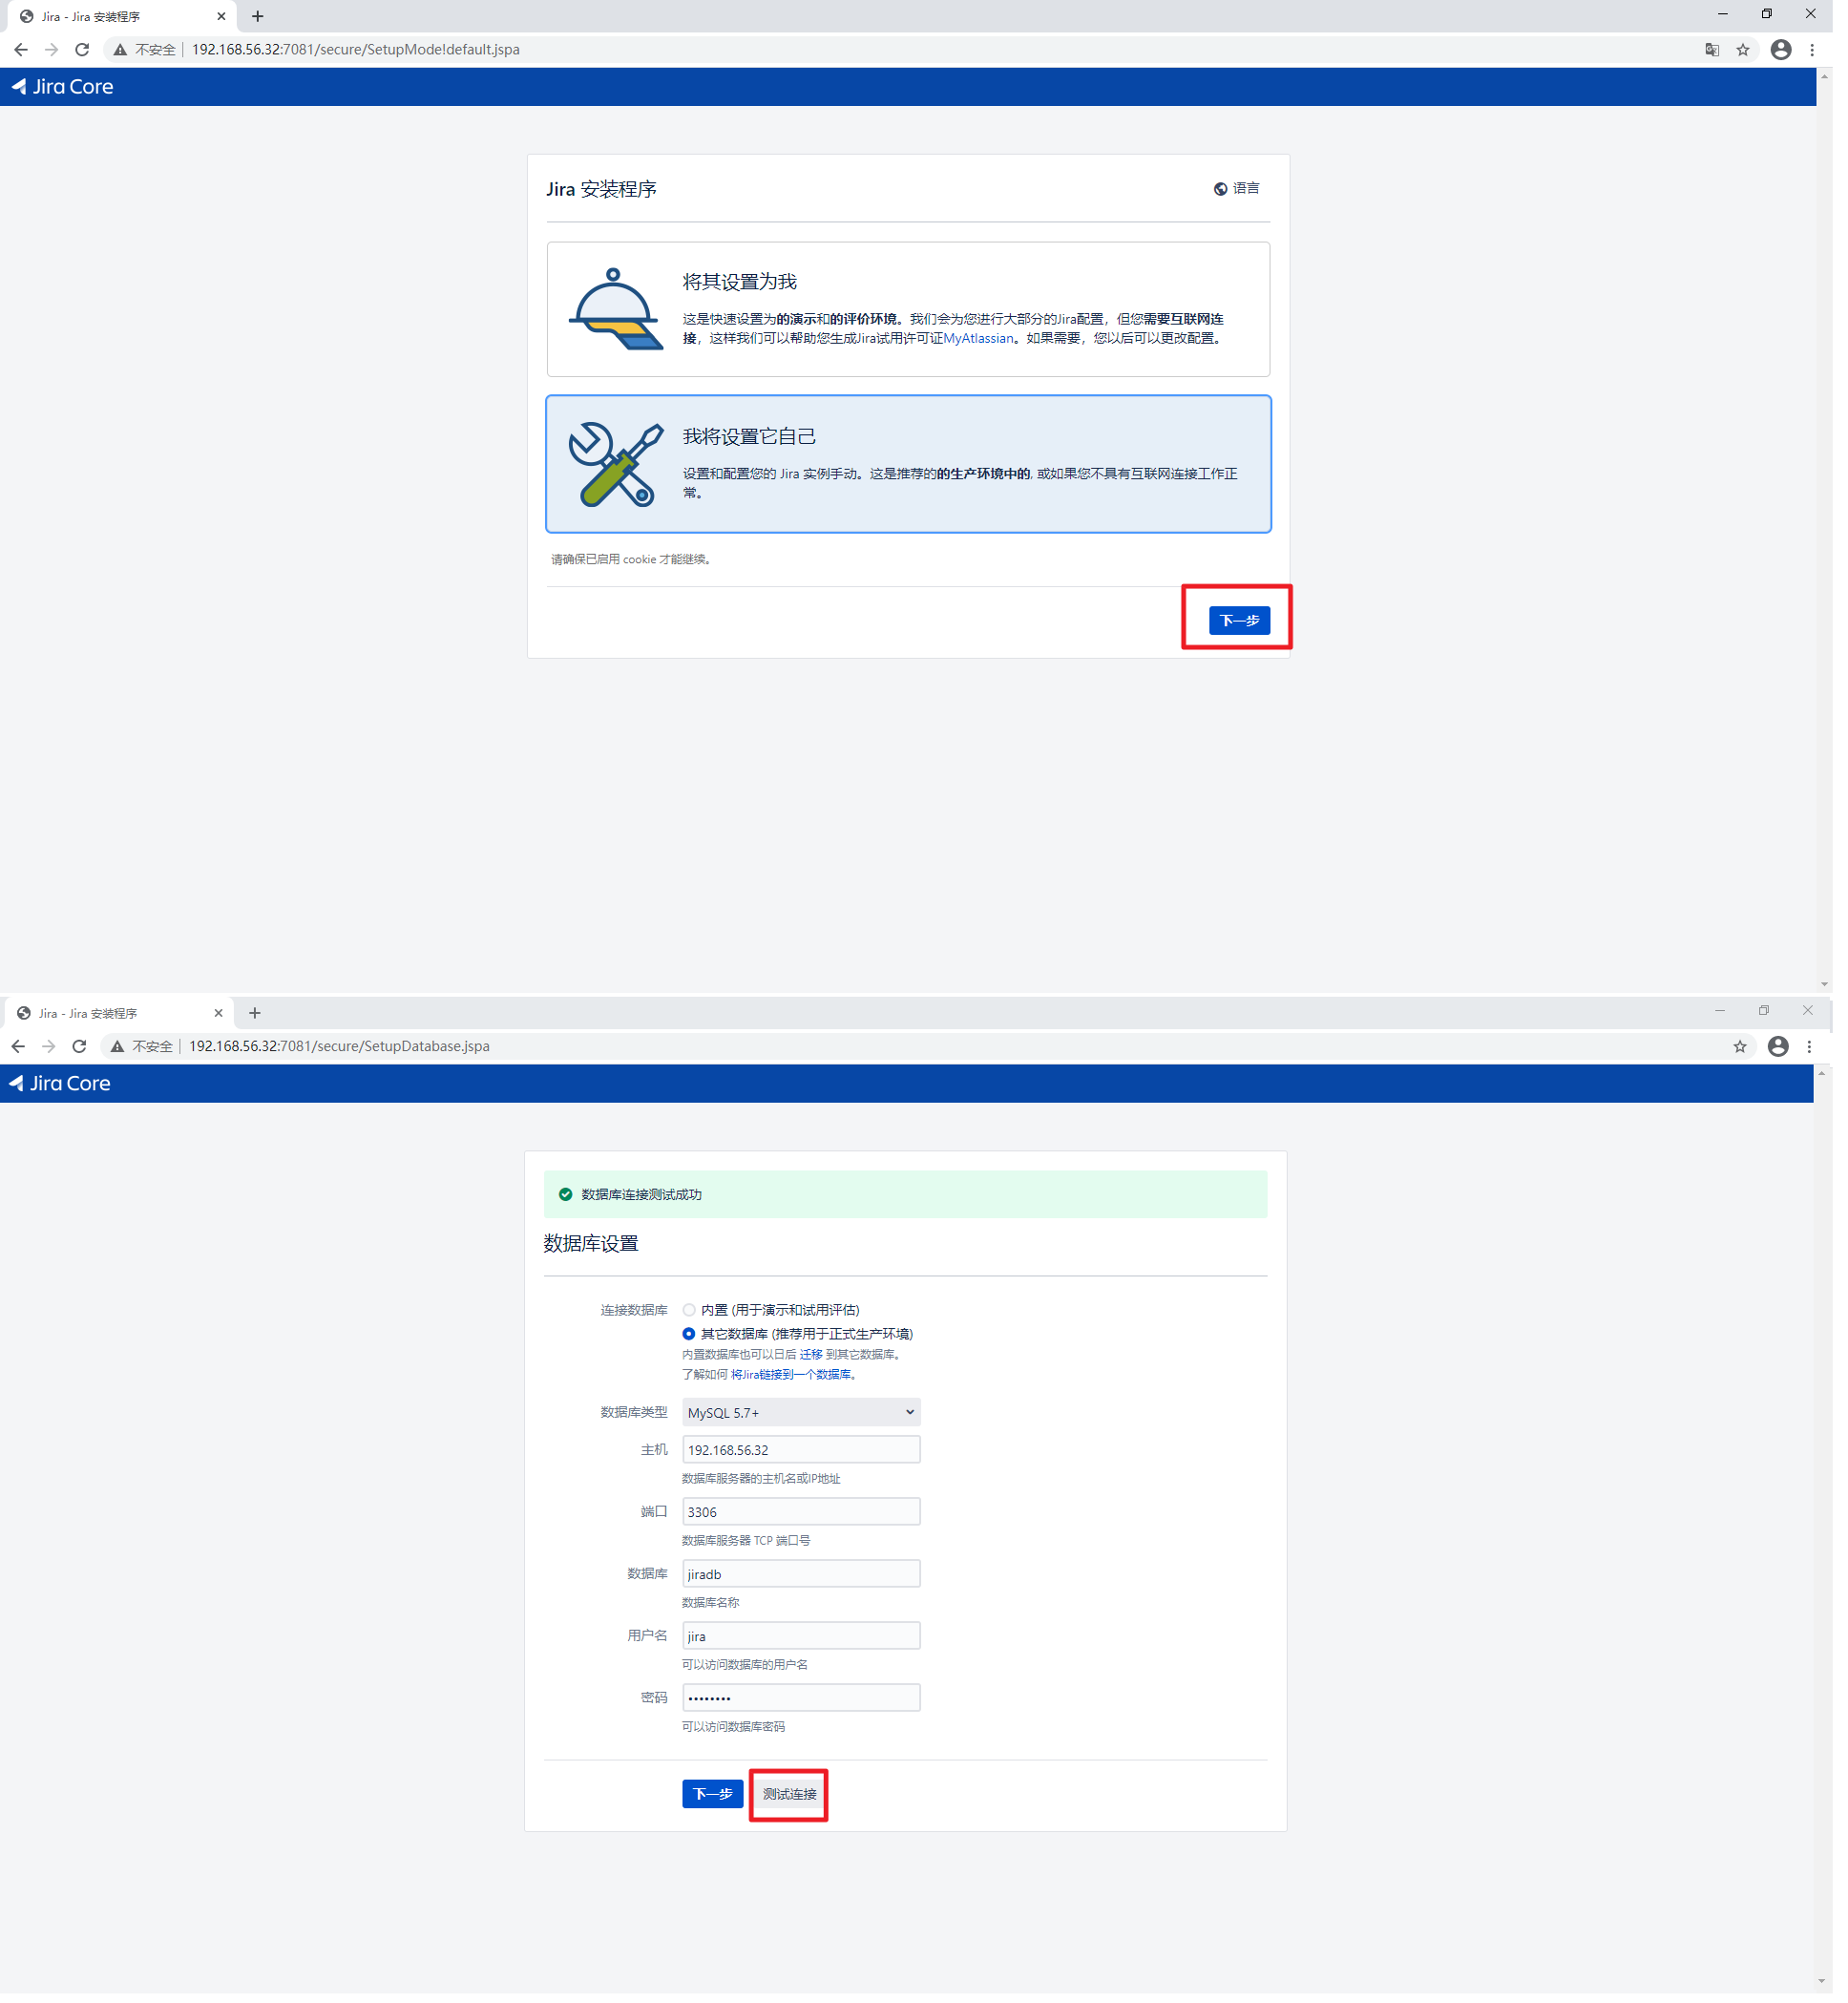Open the MyAtlassian link

tap(986, 341)
